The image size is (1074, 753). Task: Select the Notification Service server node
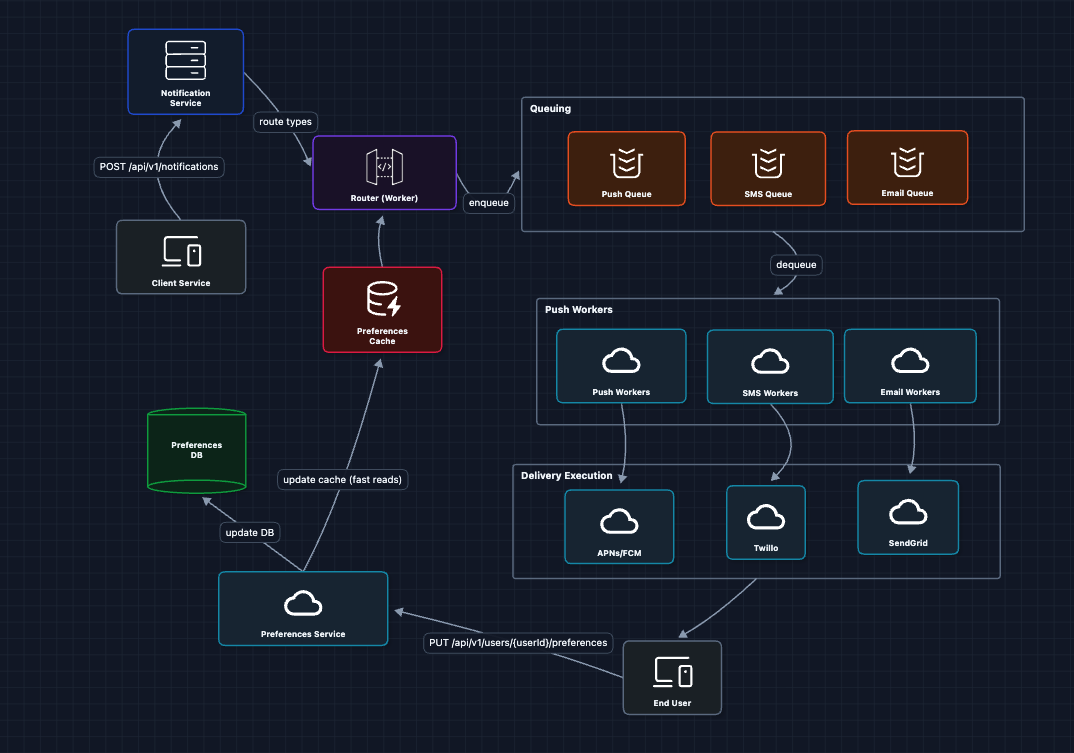[186, 70]
